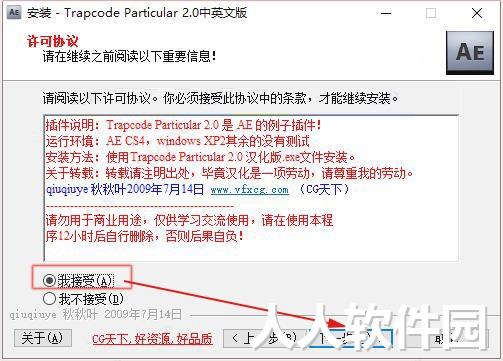This screenshot has width=503, height=361.
Task: Select the 我不接受(D) radio button
Action: click(x=49, y=299)
